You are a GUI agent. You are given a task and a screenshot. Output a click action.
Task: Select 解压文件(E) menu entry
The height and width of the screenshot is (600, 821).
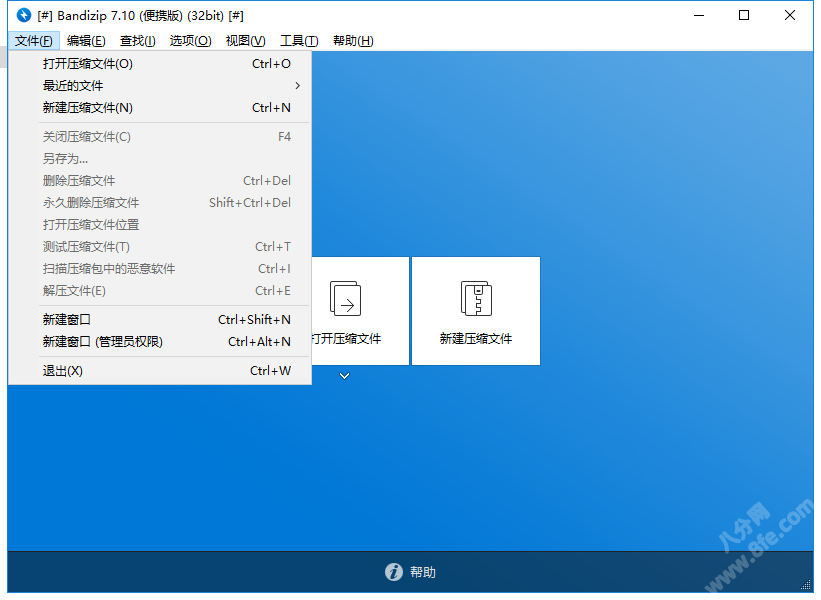click(160, 291)
